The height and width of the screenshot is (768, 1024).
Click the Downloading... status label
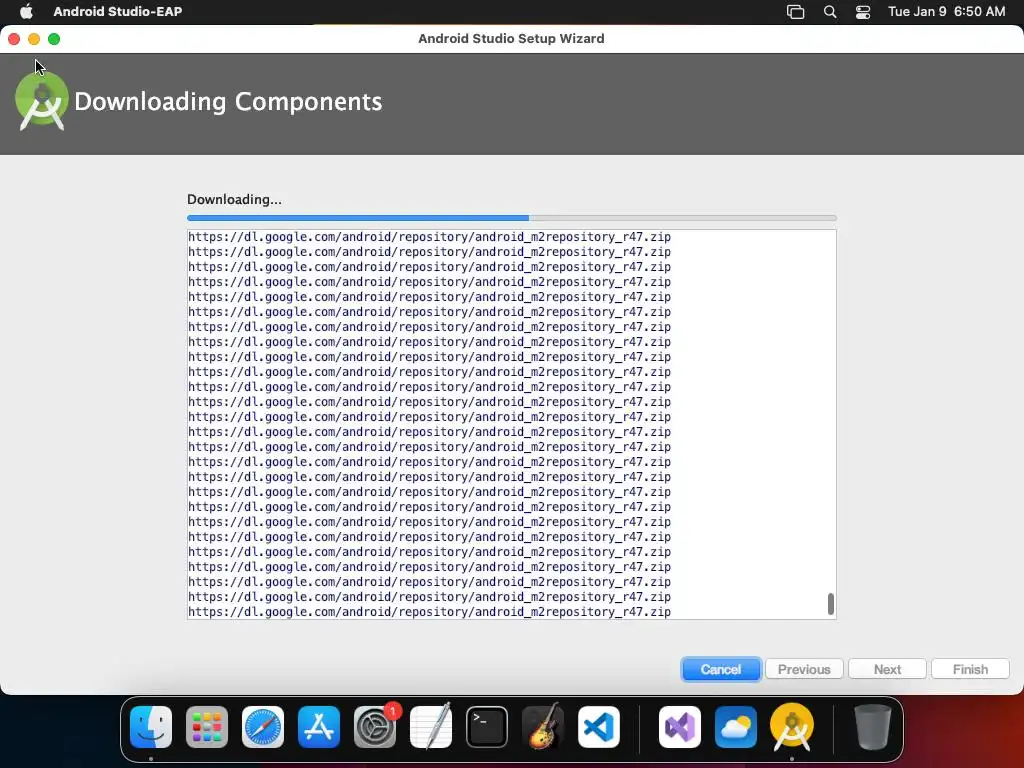234,200
